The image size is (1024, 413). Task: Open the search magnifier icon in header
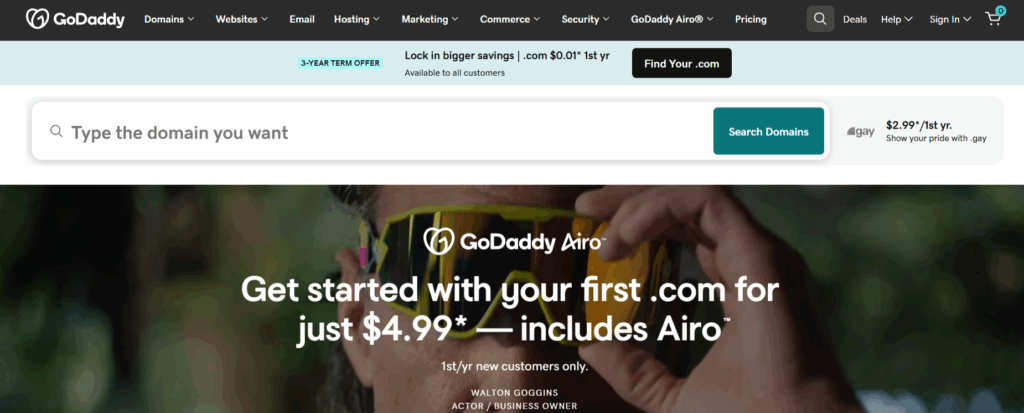(820, 19)
